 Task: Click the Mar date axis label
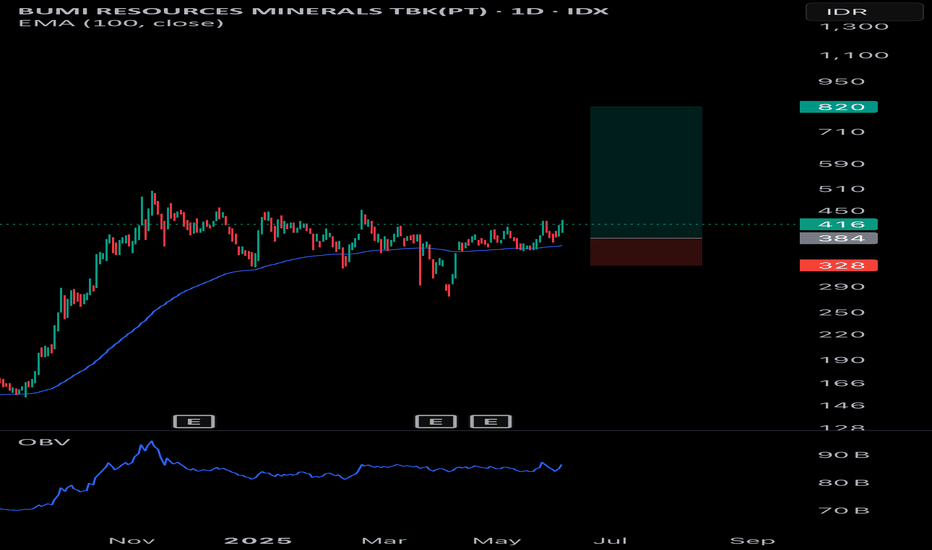[x=385, y=540]
